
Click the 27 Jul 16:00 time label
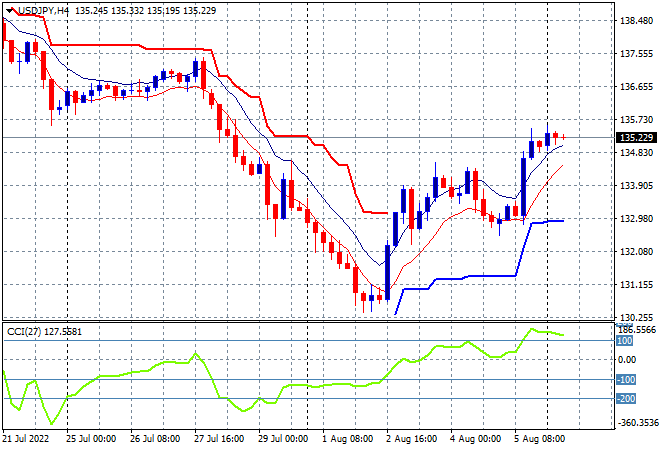(x=219, y=439)
